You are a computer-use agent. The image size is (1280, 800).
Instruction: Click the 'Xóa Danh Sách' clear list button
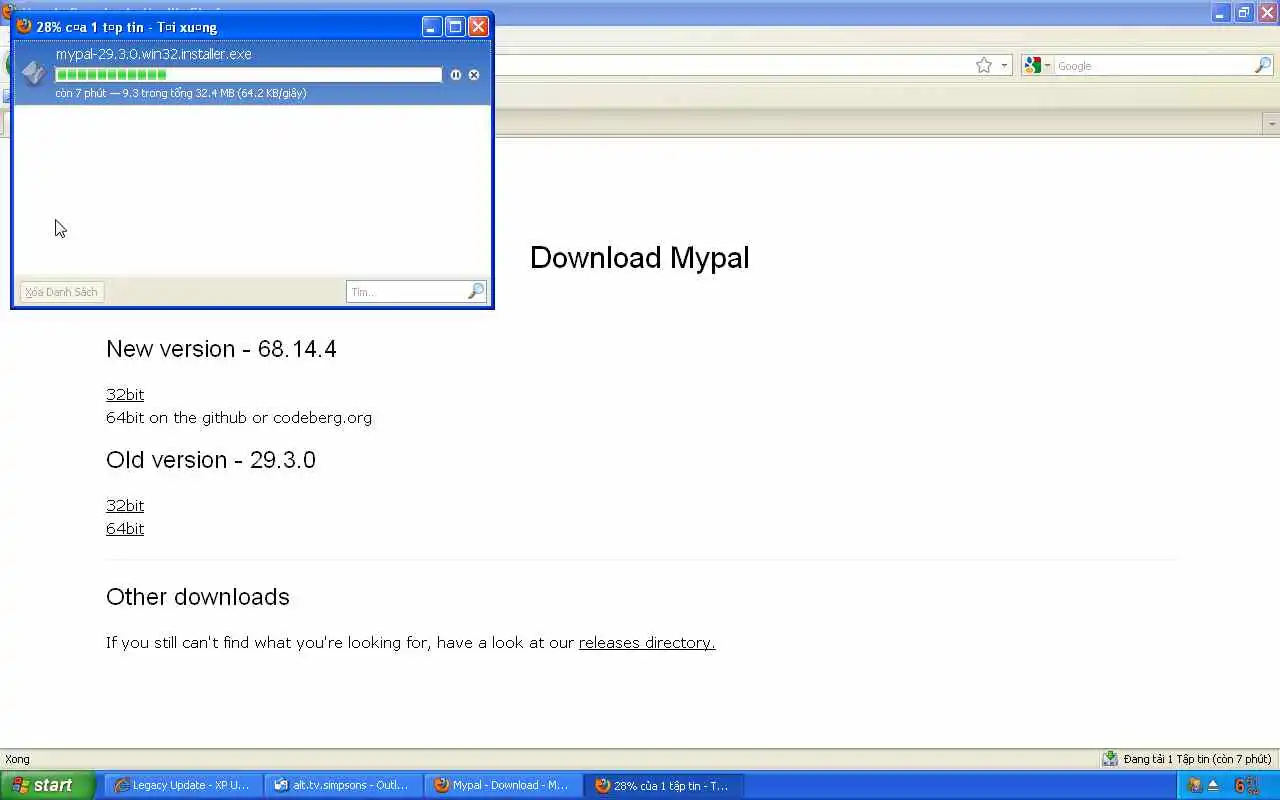(x=62, y=292)
